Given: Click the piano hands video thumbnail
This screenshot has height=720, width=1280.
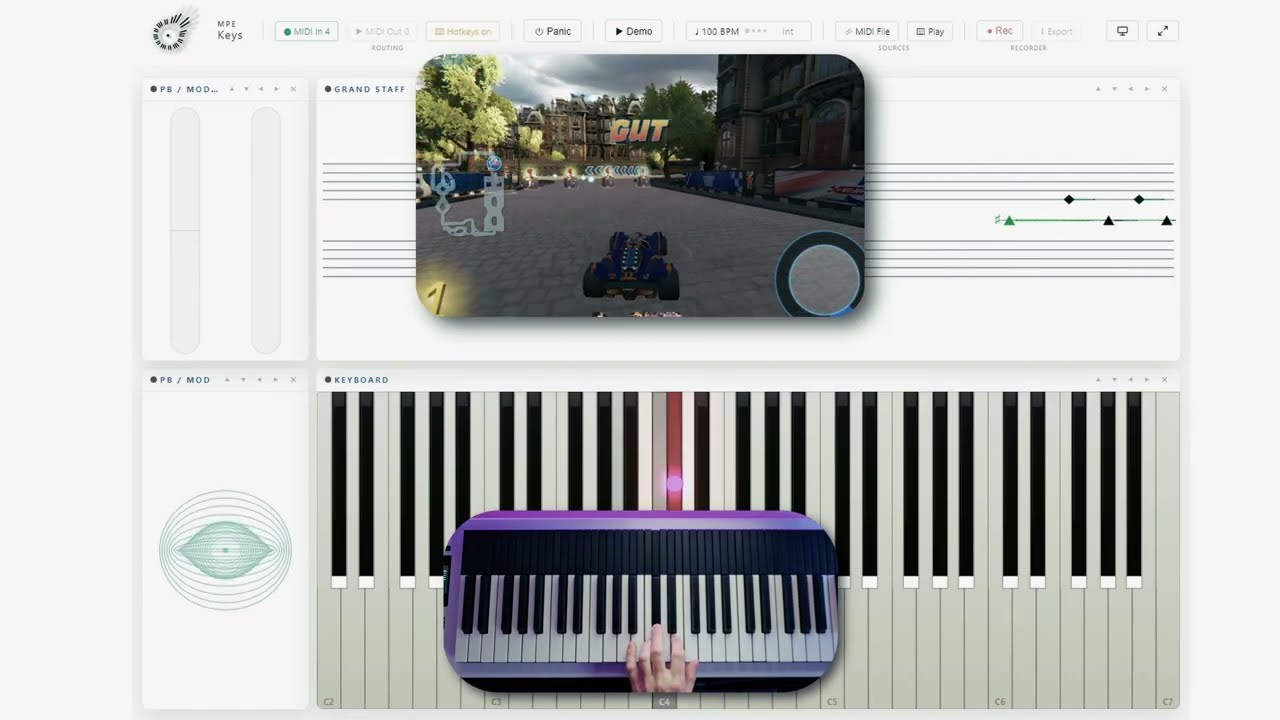Looking at the screenshot, I should [640, 602].
